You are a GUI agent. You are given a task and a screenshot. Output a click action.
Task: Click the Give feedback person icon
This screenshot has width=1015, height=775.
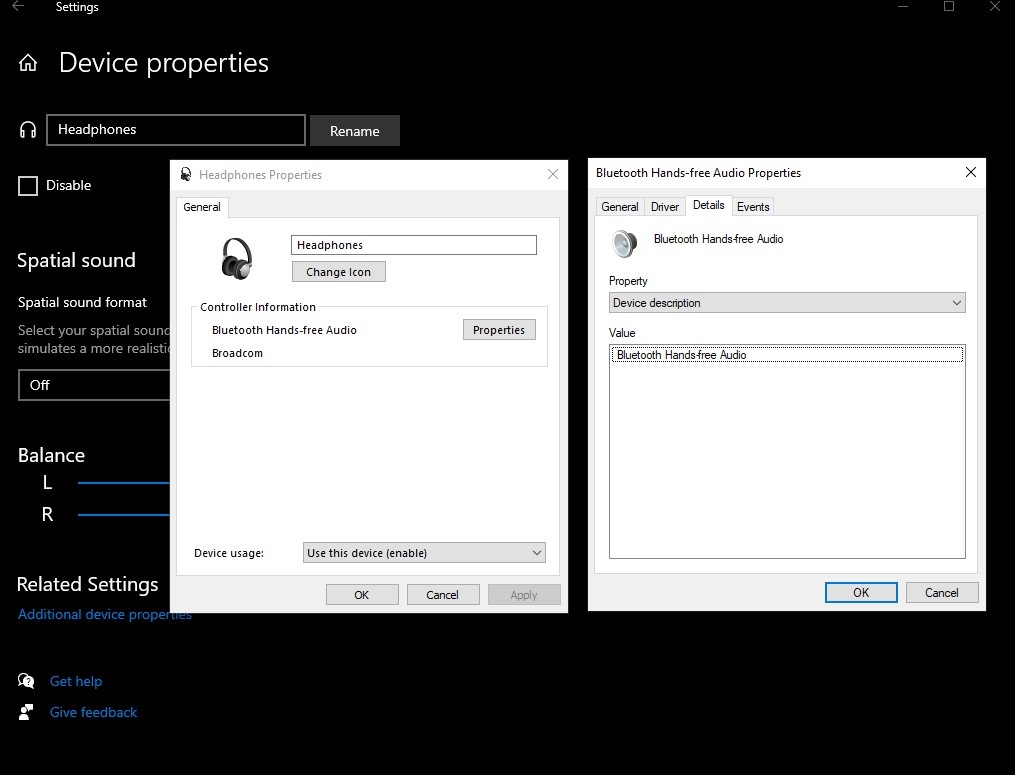pos(26,712)
